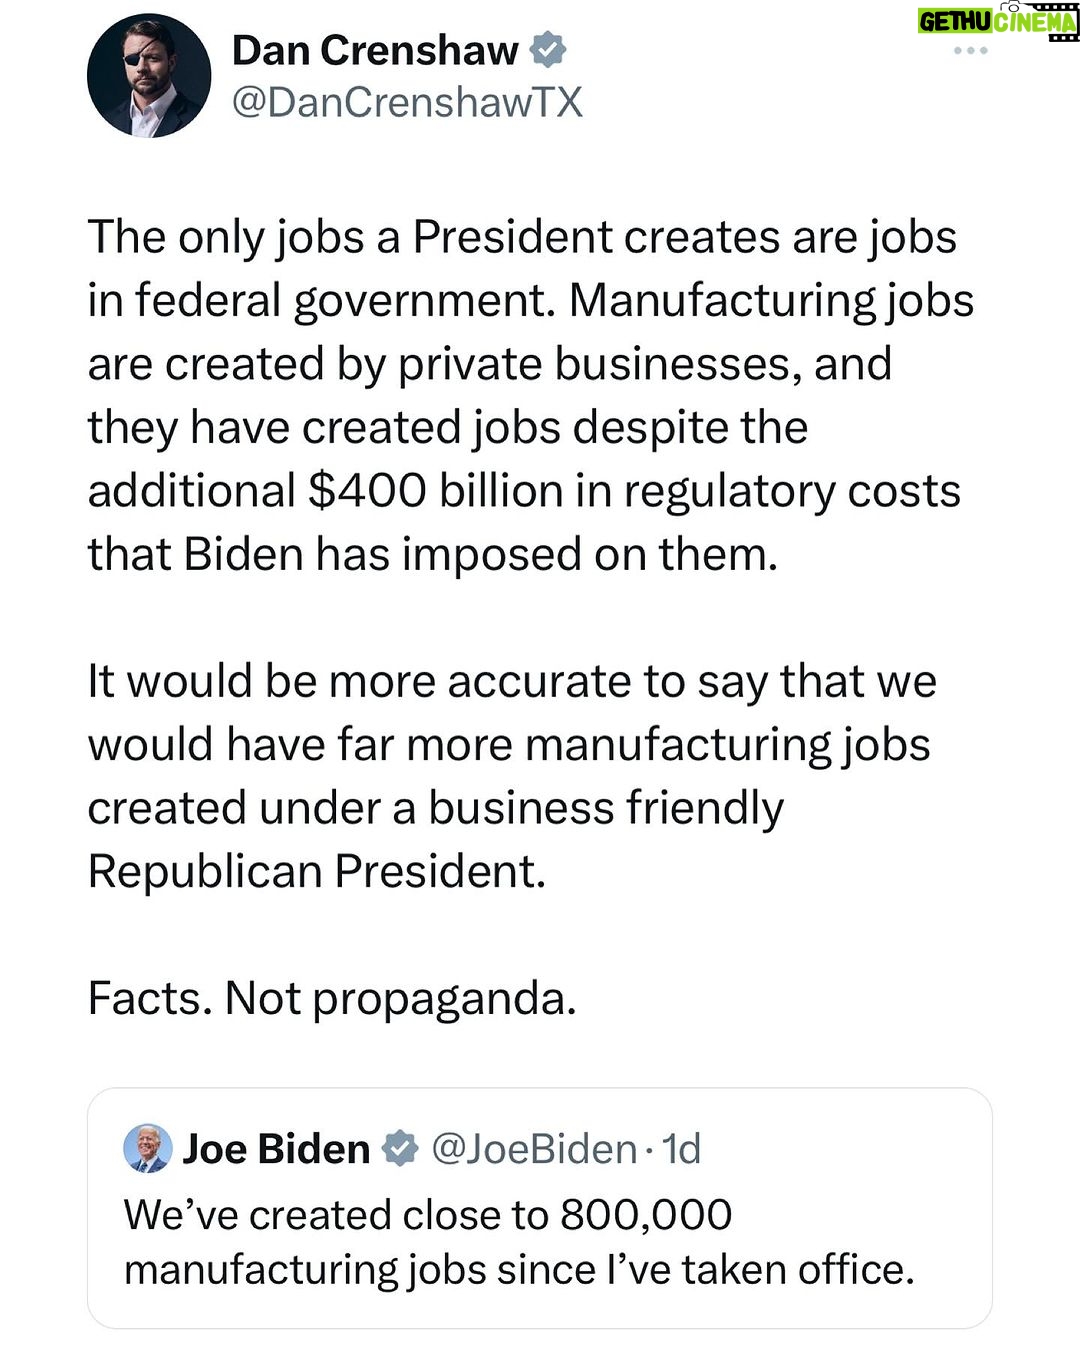The width and height of the screenshot is (1080, 1349).
Task: Click the 'Facts. Not propaganda.' line
Action: coord(332,998)
